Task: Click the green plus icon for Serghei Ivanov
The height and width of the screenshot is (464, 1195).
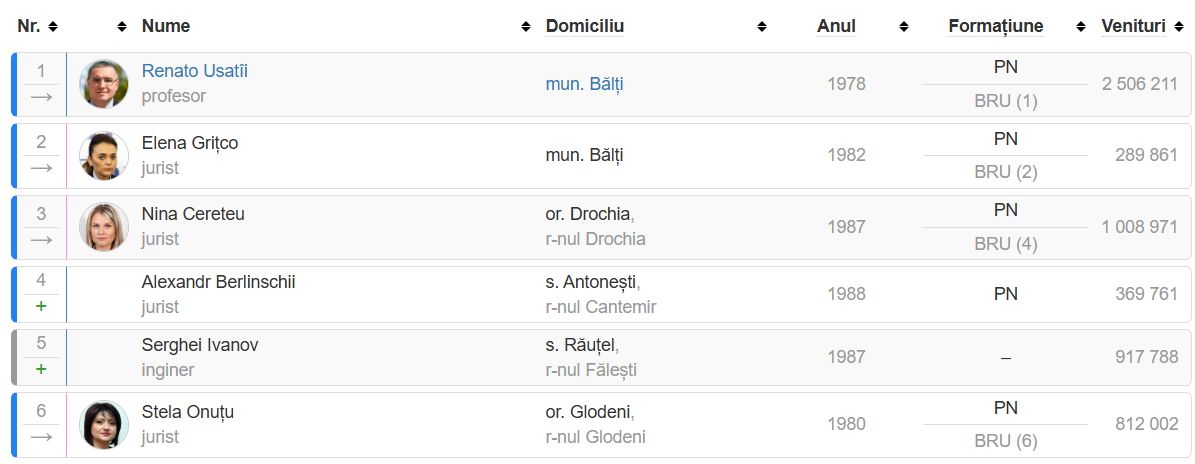Action: tap(41, 370)
